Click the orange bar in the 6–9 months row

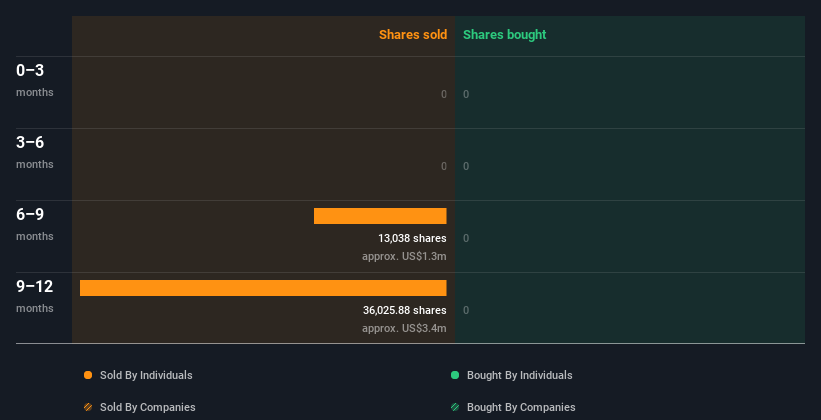(x=380, y=216)
